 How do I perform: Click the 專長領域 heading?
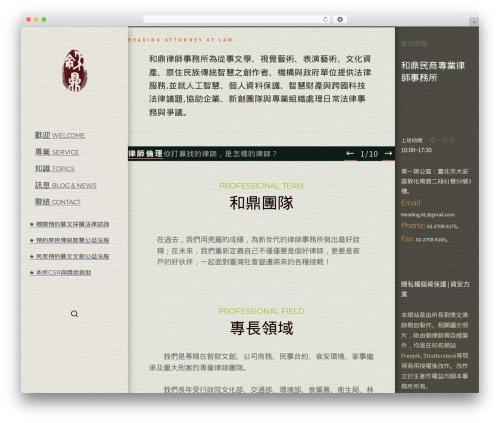[x=261, y=328]
